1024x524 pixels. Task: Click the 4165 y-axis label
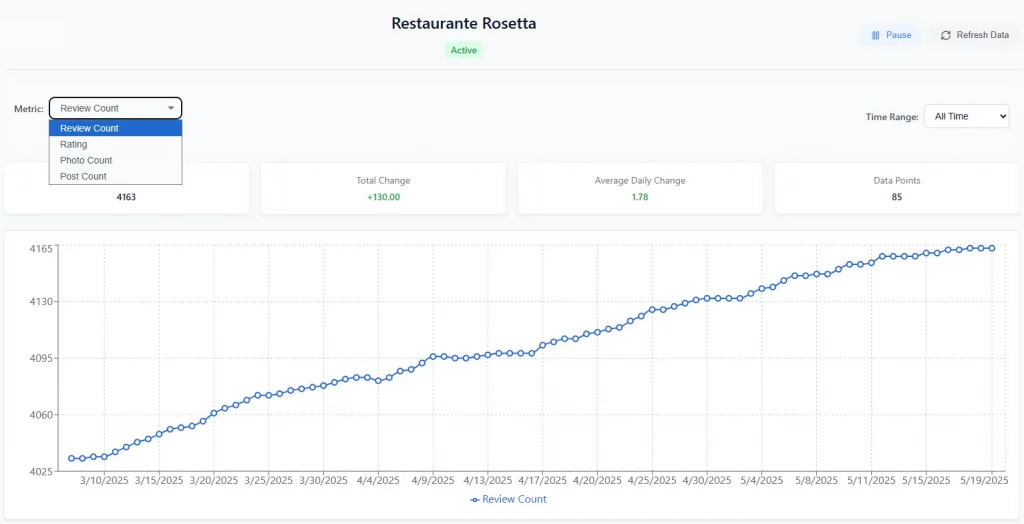point(40,249)
